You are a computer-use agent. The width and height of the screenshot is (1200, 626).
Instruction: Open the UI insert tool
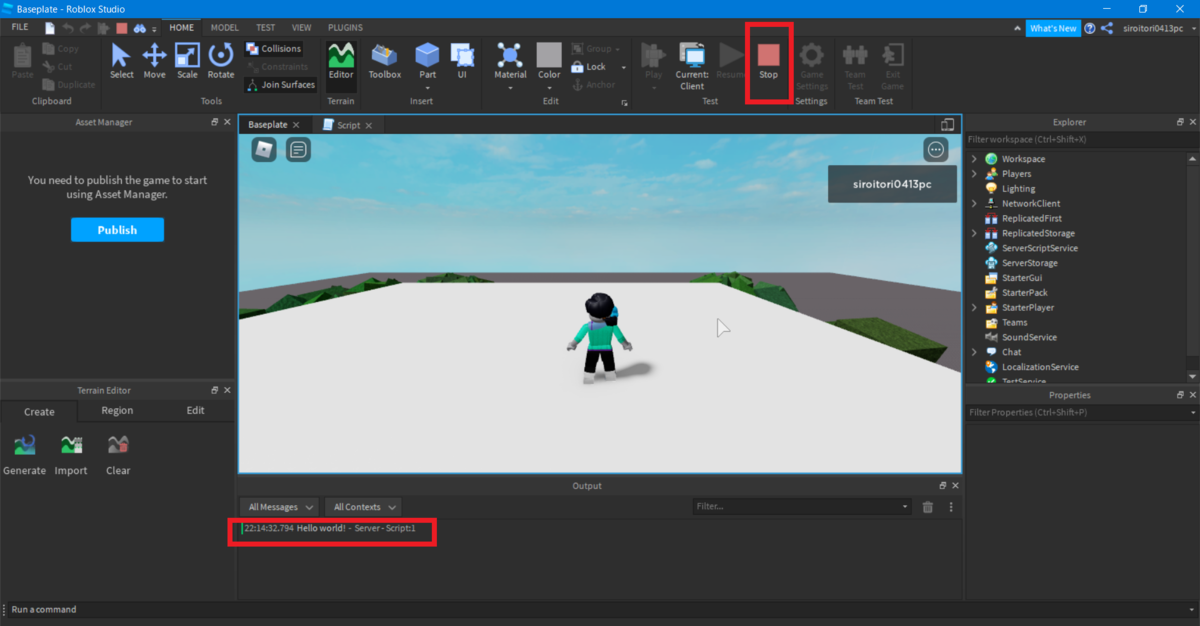click(x=462, y=60)
